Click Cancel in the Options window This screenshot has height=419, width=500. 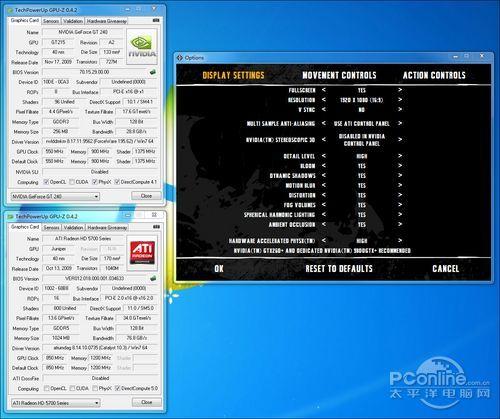coord(446,269)
